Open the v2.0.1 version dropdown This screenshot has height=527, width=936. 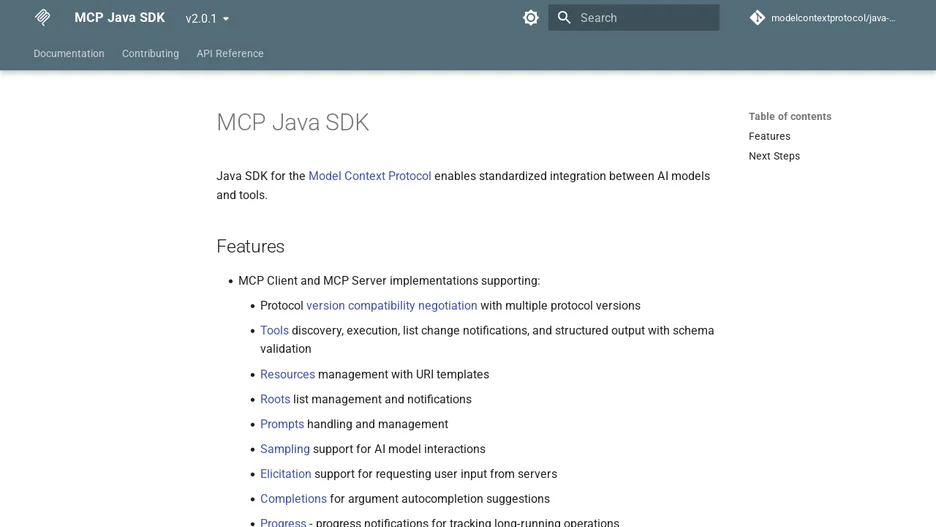click(x=207, y=19)
